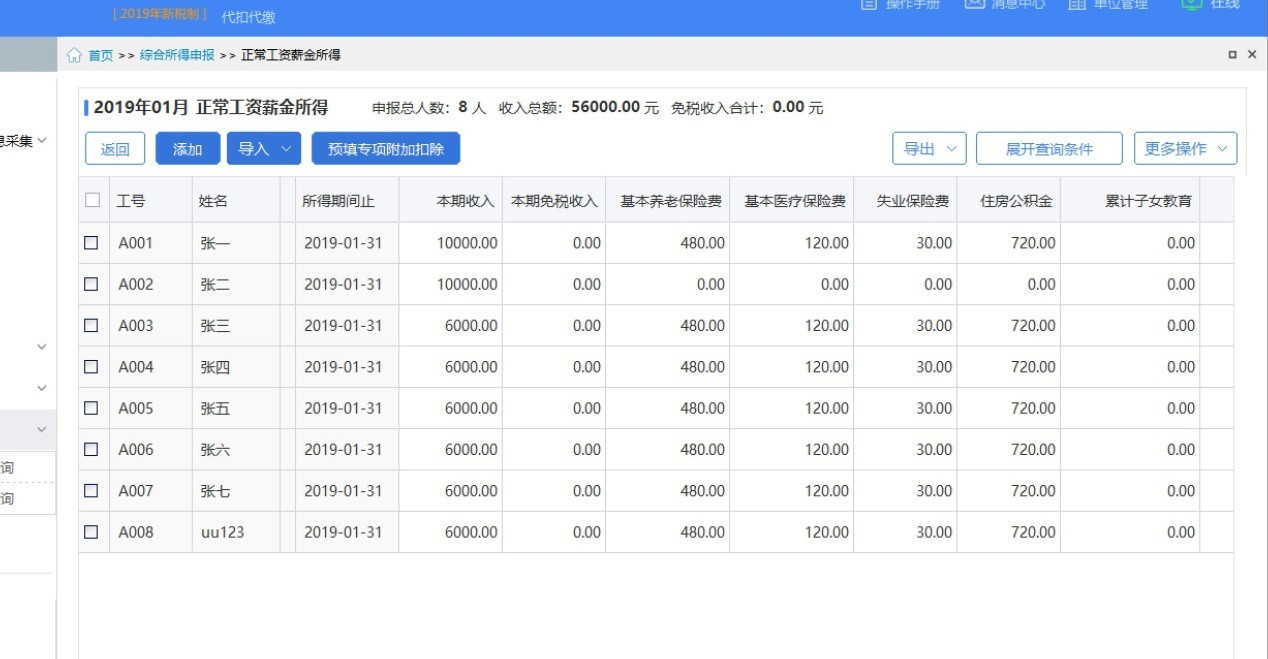Click employee number A008
Image resolution: width=1268 pixels, height=659 pixels.
tap(136, 532)
